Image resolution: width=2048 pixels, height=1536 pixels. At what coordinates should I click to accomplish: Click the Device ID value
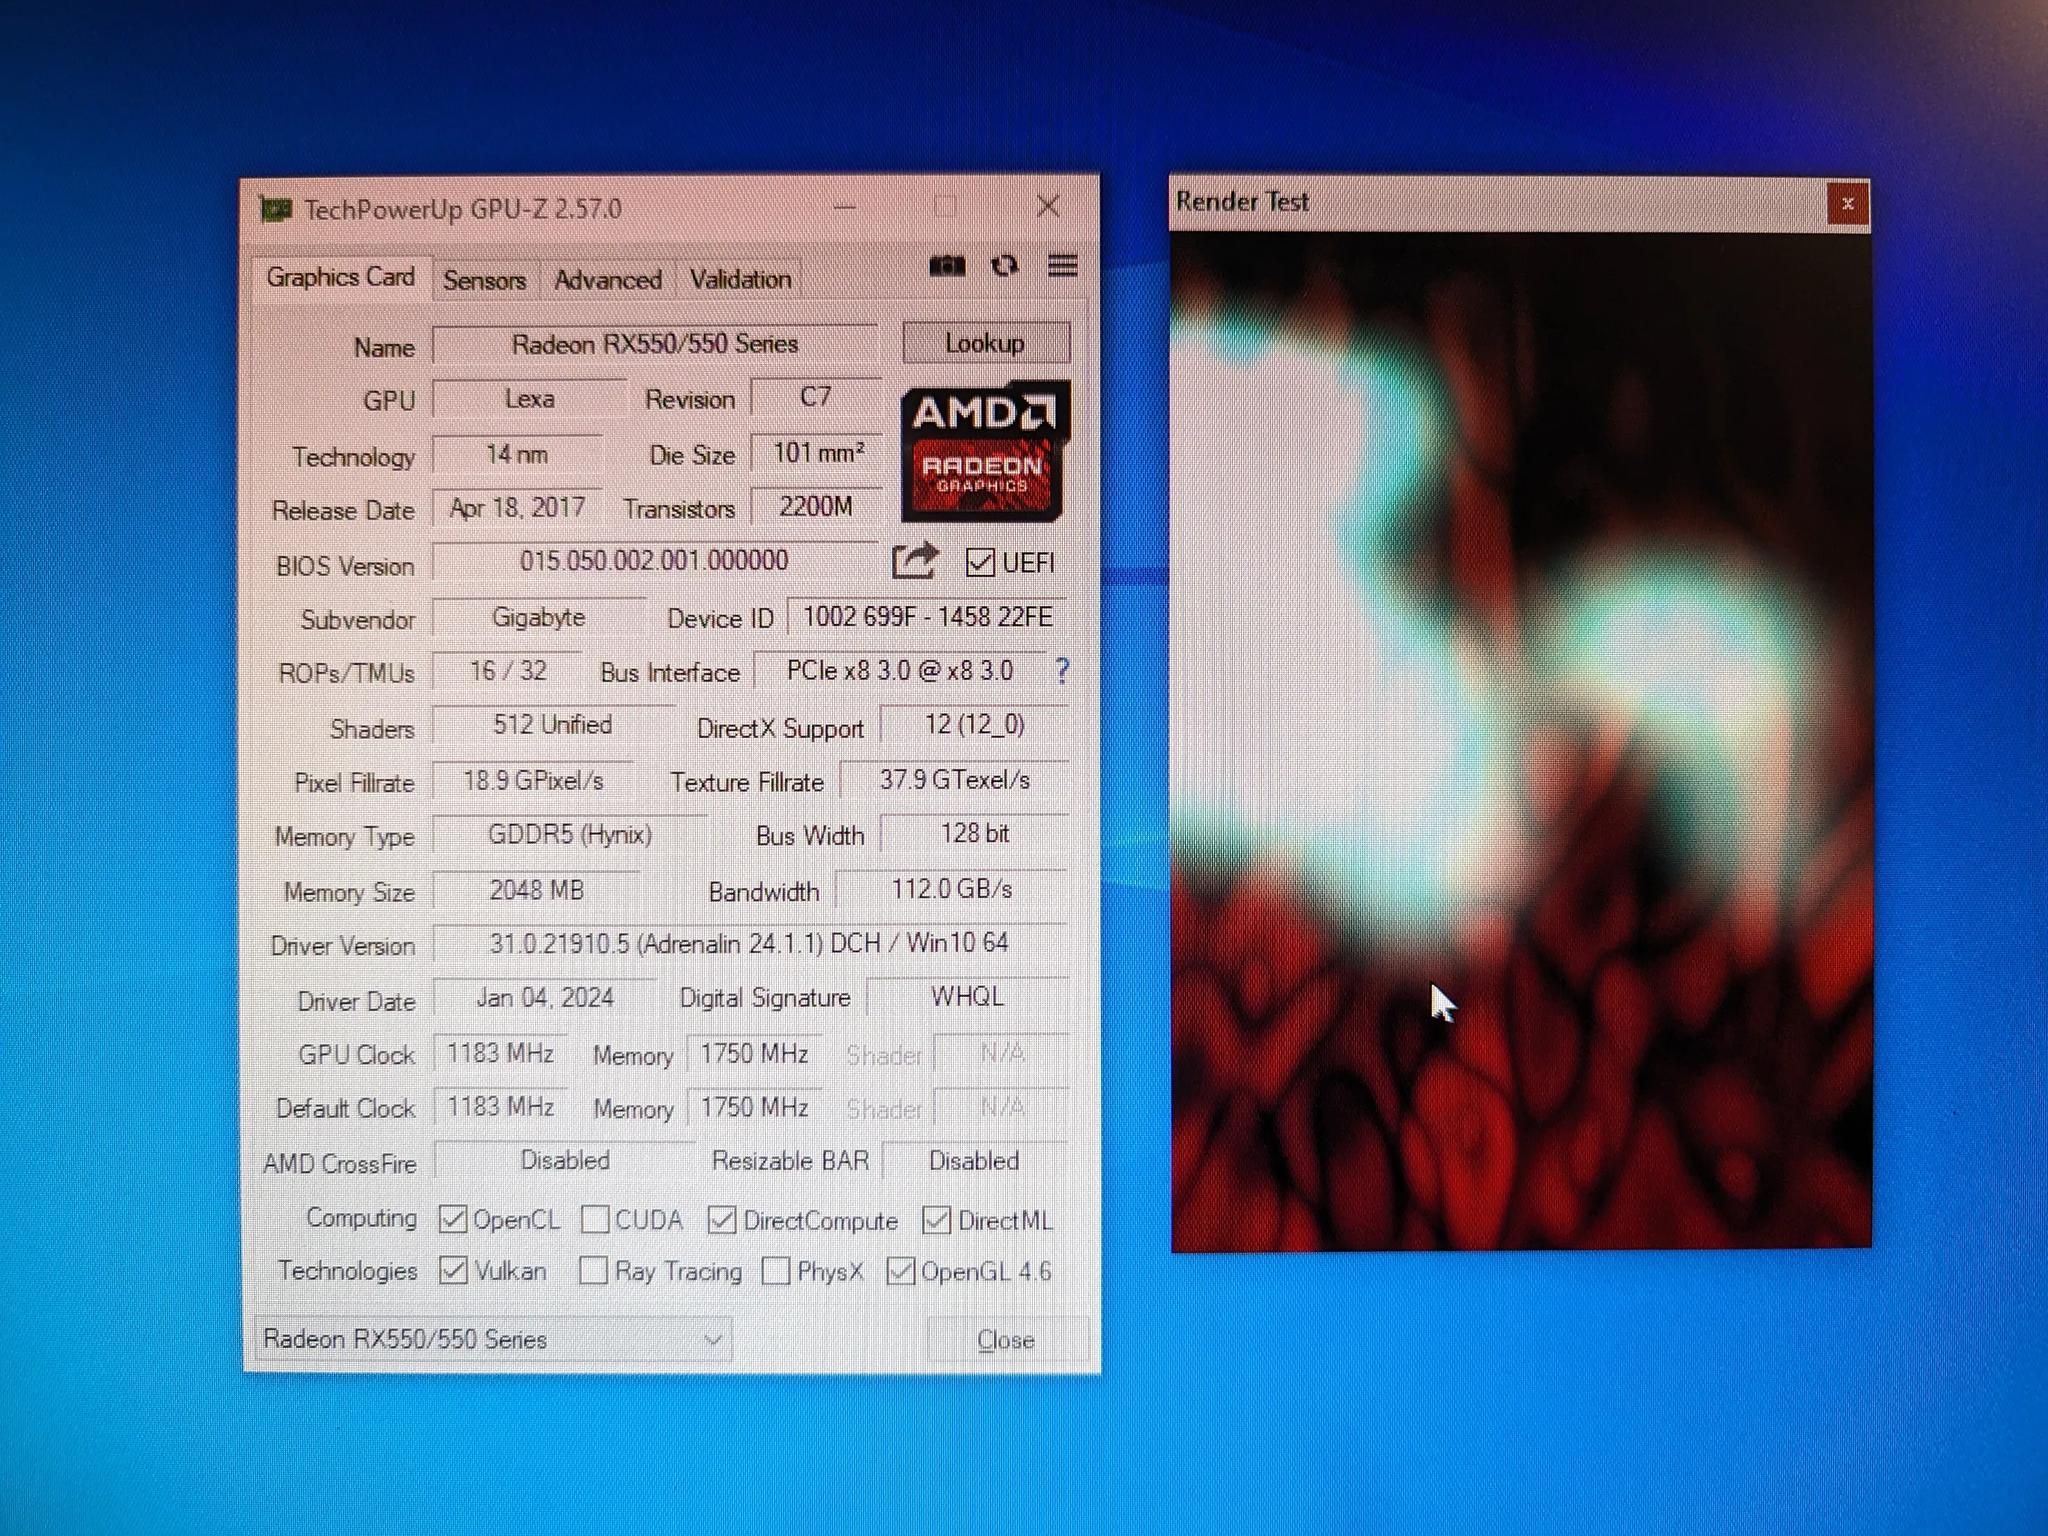[928, 617]
